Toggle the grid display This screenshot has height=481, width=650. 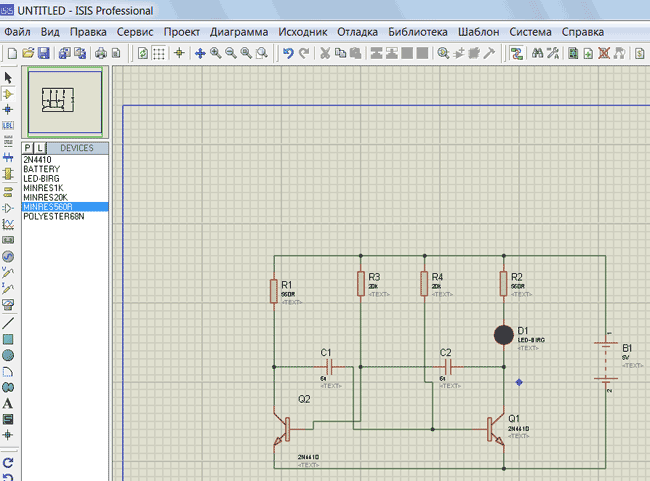point(159,53)
